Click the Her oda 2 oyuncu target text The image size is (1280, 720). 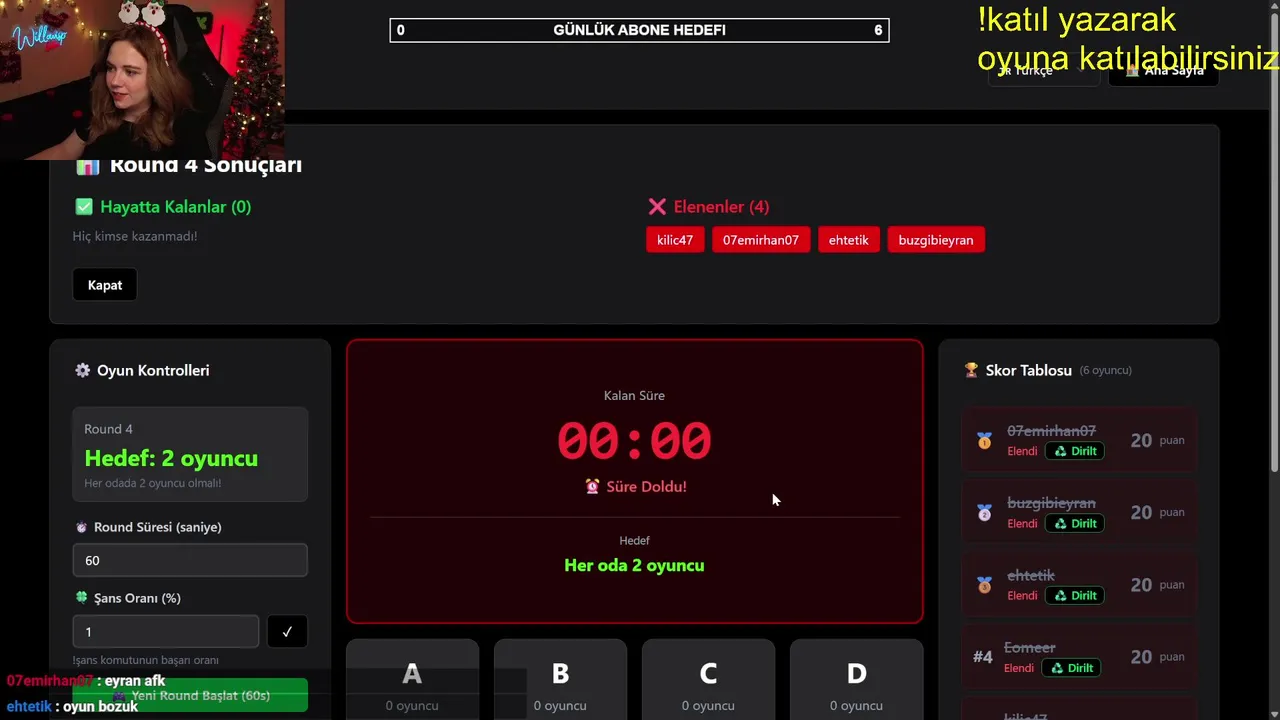point(634,565)
